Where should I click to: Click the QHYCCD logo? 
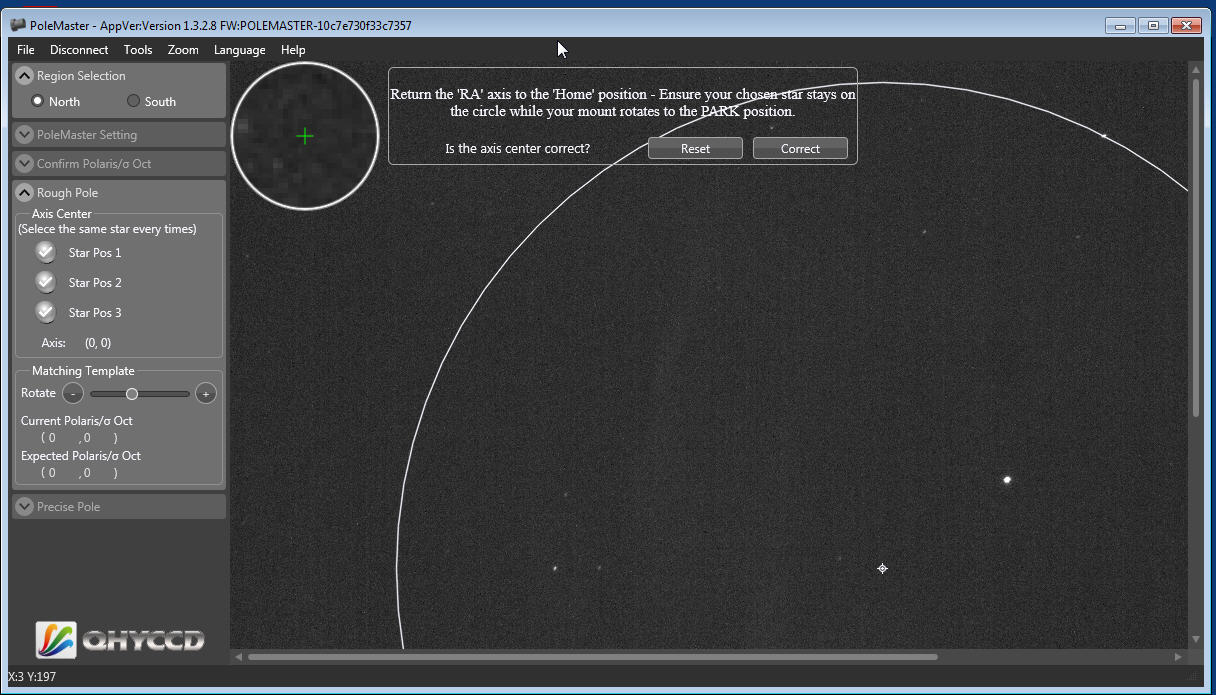[x=121, y=640]
